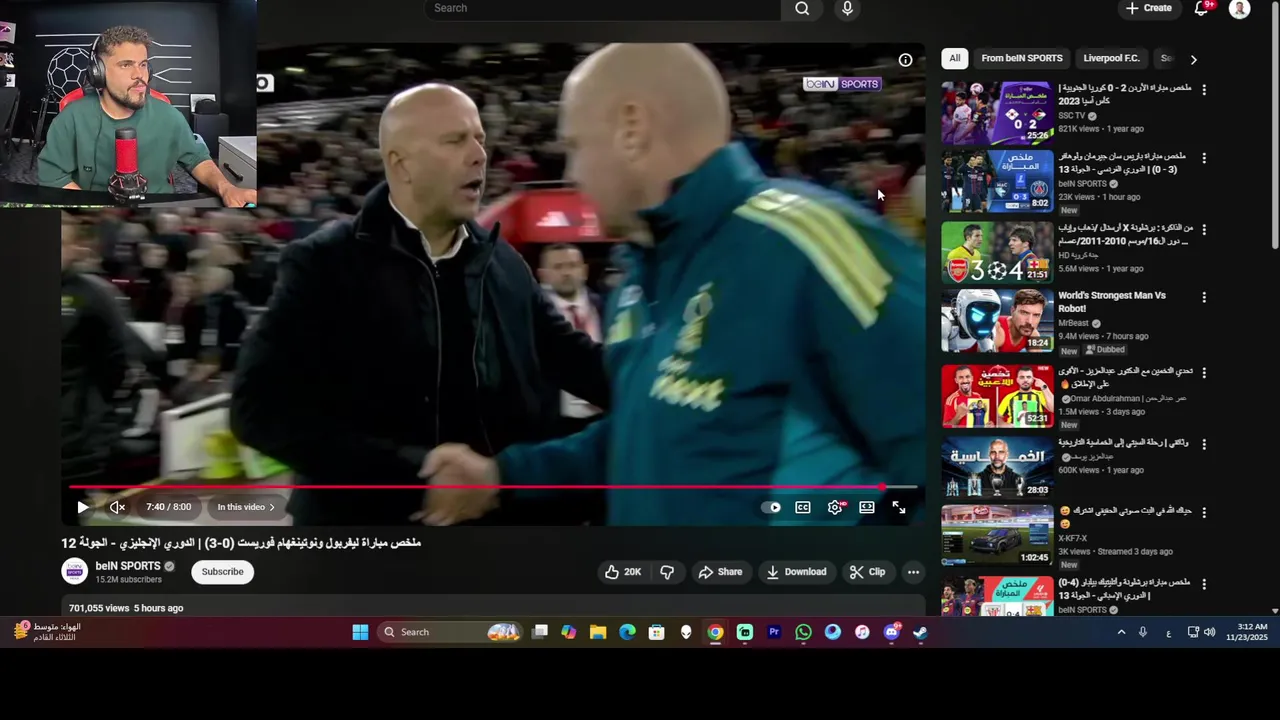Open WhatsApp from taskbar
The image size is (1280, 720).
803,632
